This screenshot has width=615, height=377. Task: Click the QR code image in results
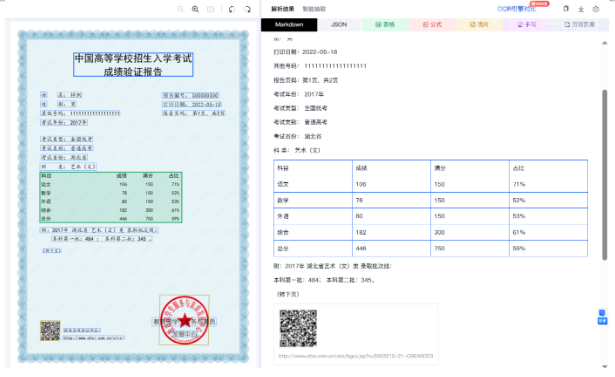pos(298,328)
